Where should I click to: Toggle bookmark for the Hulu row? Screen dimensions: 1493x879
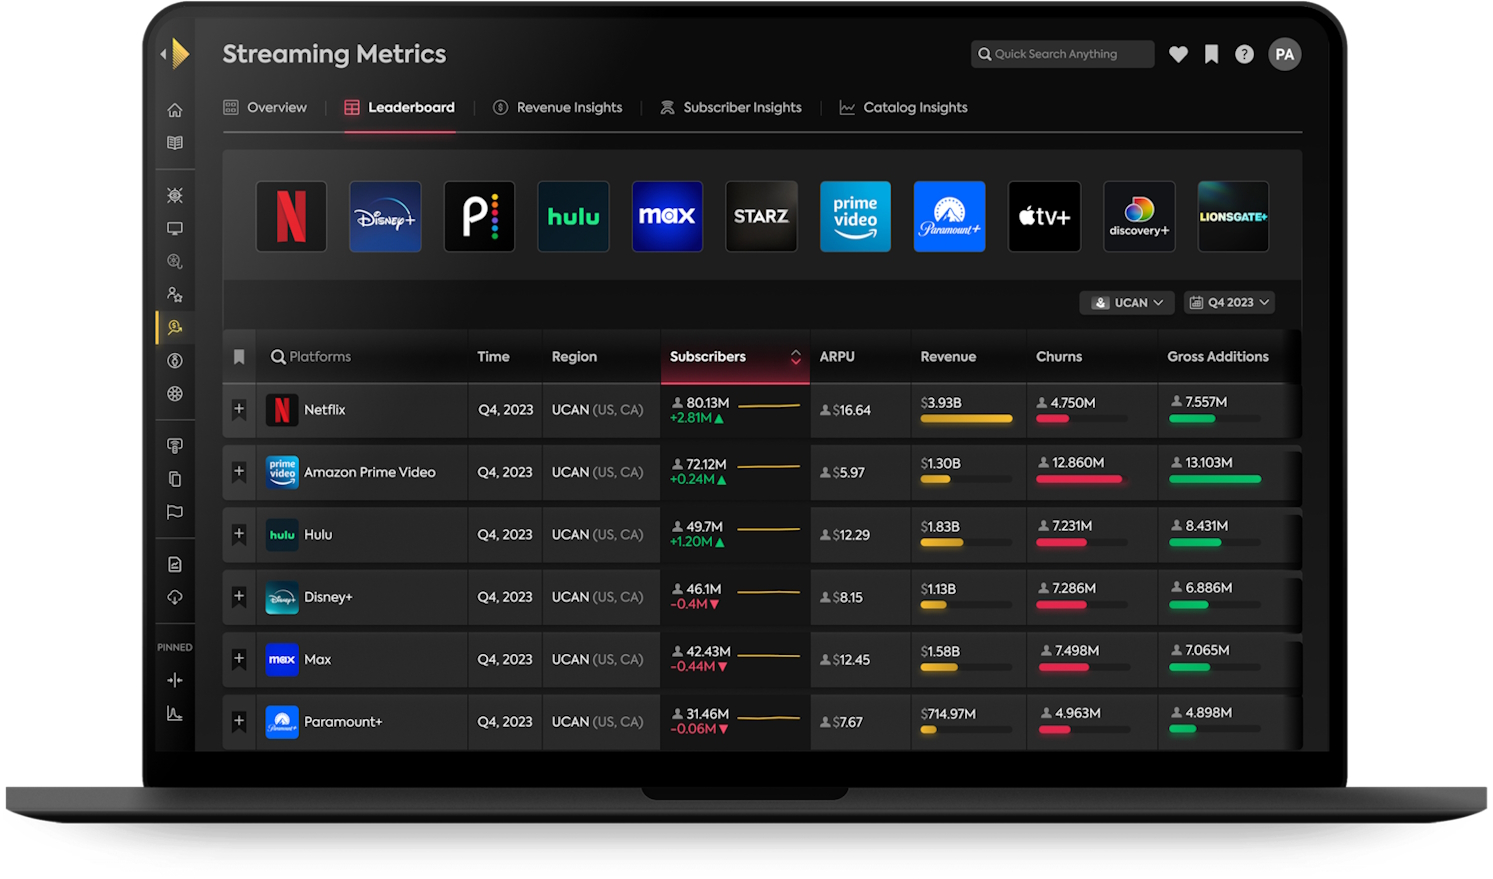[239, 534]
